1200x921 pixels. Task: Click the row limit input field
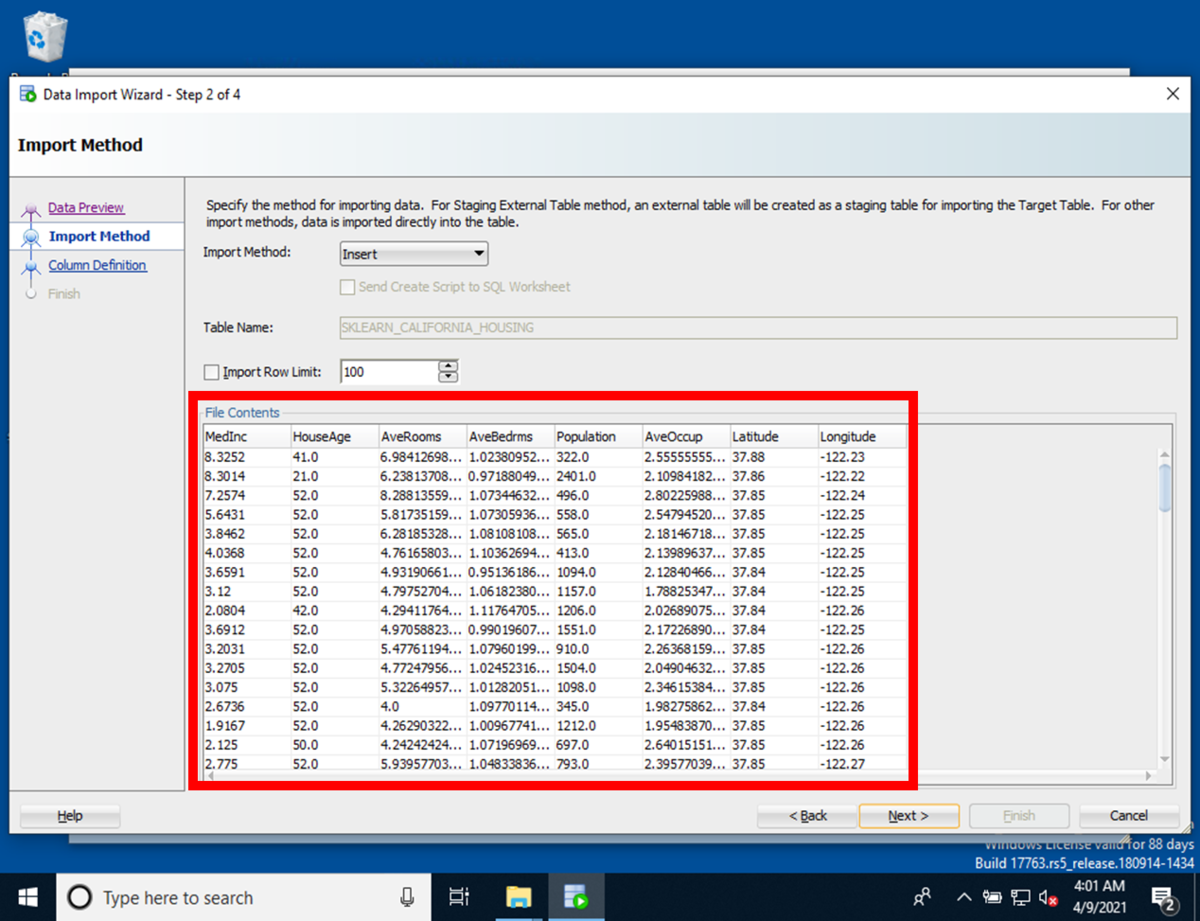pyautogui.click(x=389, y=372)
